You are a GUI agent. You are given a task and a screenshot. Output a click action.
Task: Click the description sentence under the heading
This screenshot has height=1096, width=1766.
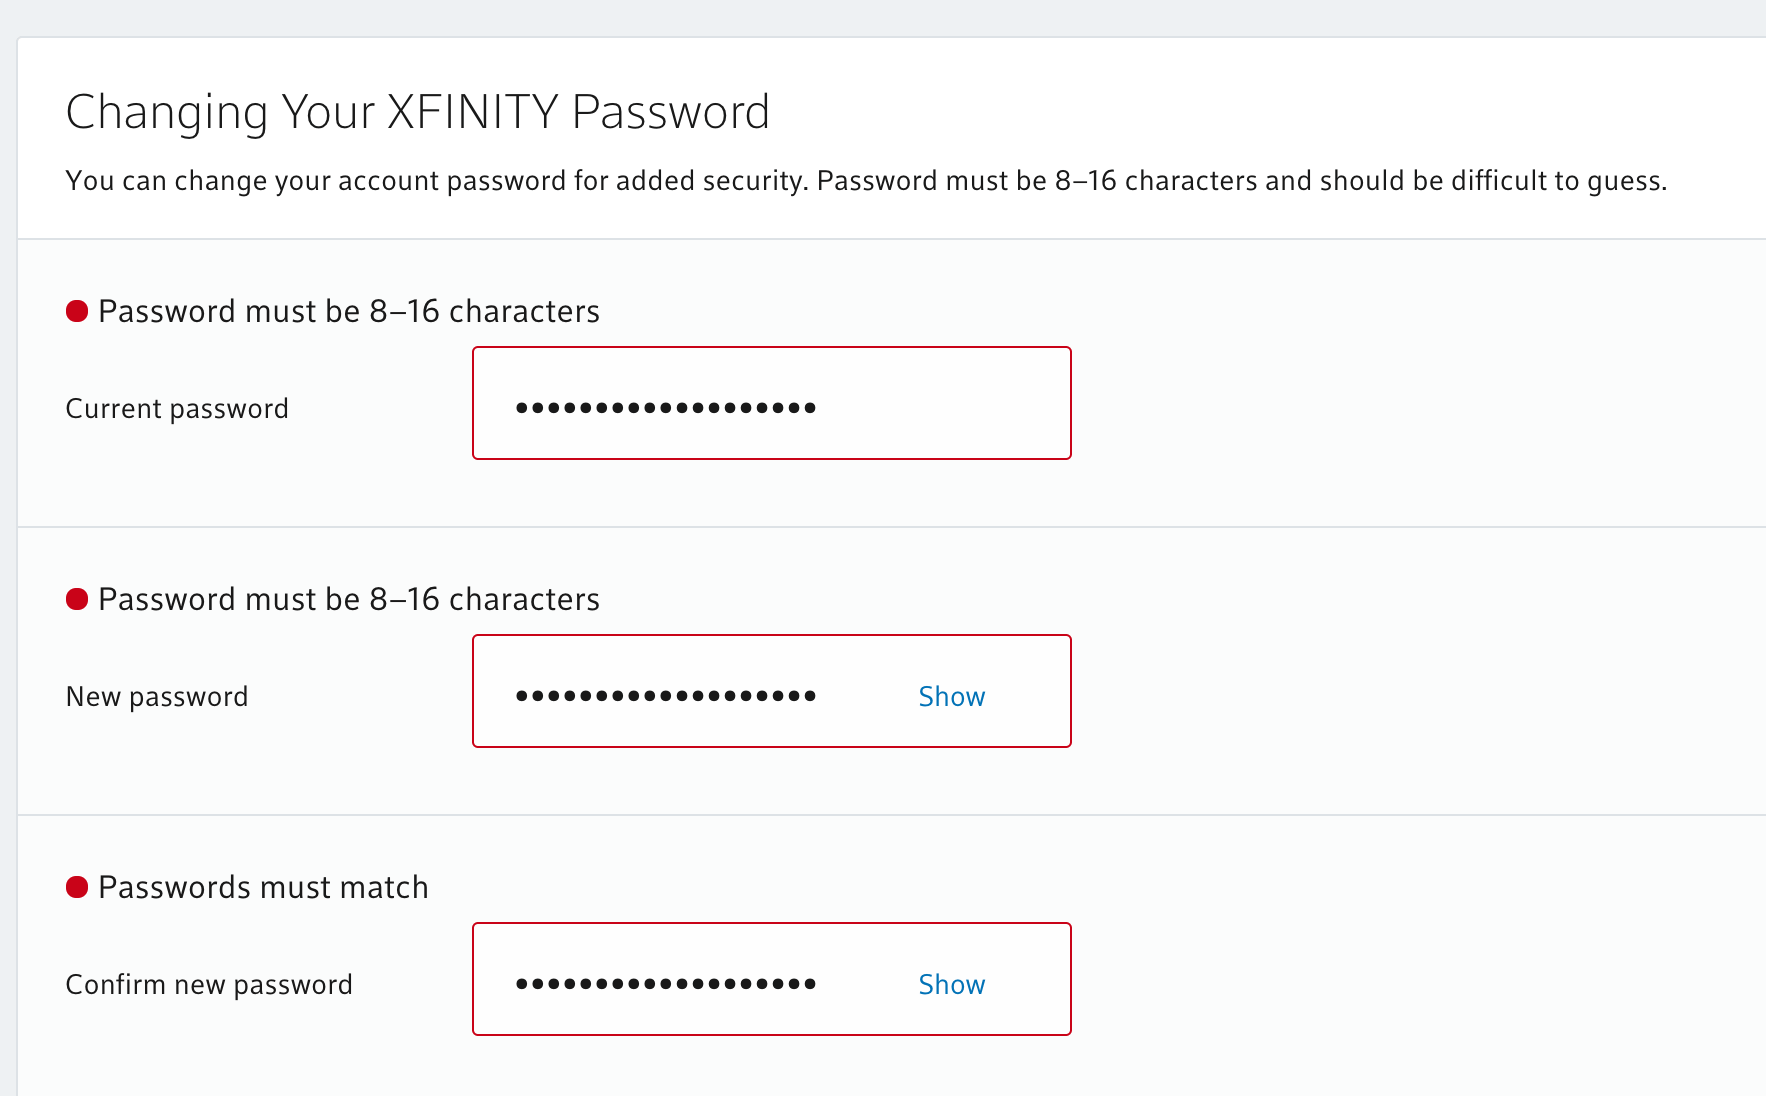[x=865, y=181]
